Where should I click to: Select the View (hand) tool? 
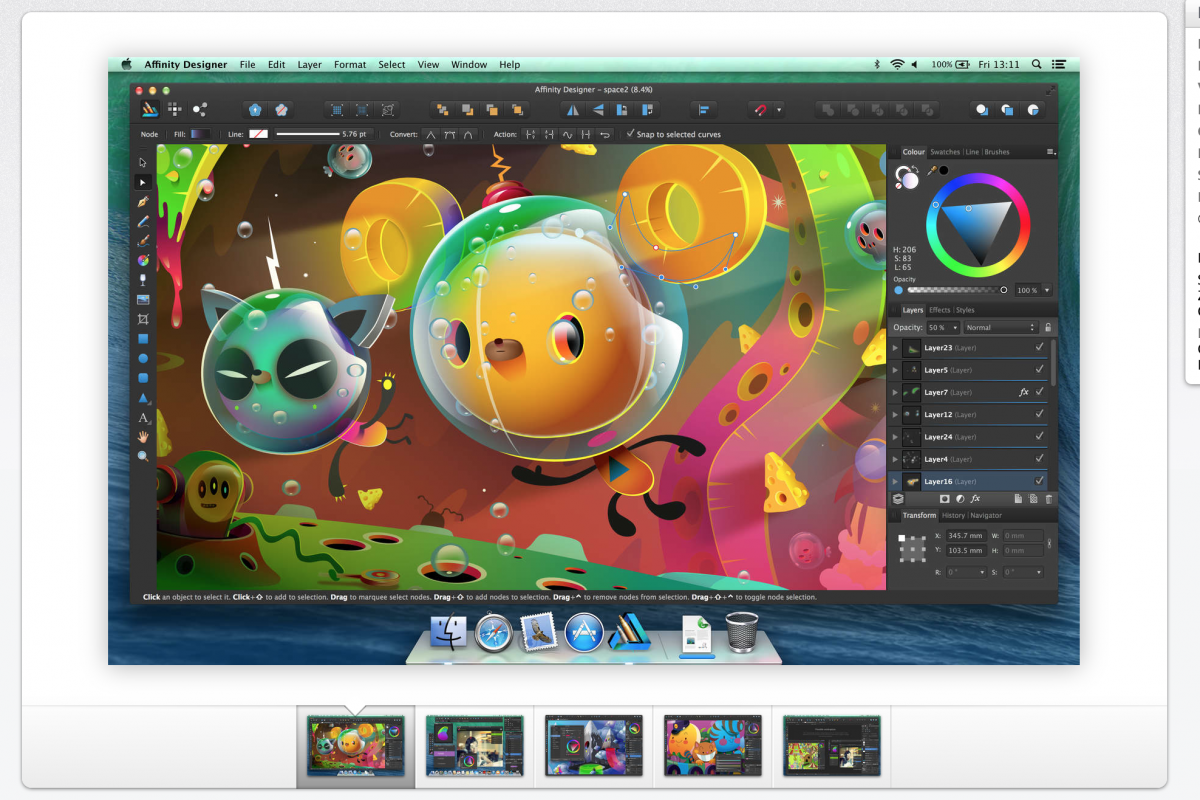tap(143, 437)
